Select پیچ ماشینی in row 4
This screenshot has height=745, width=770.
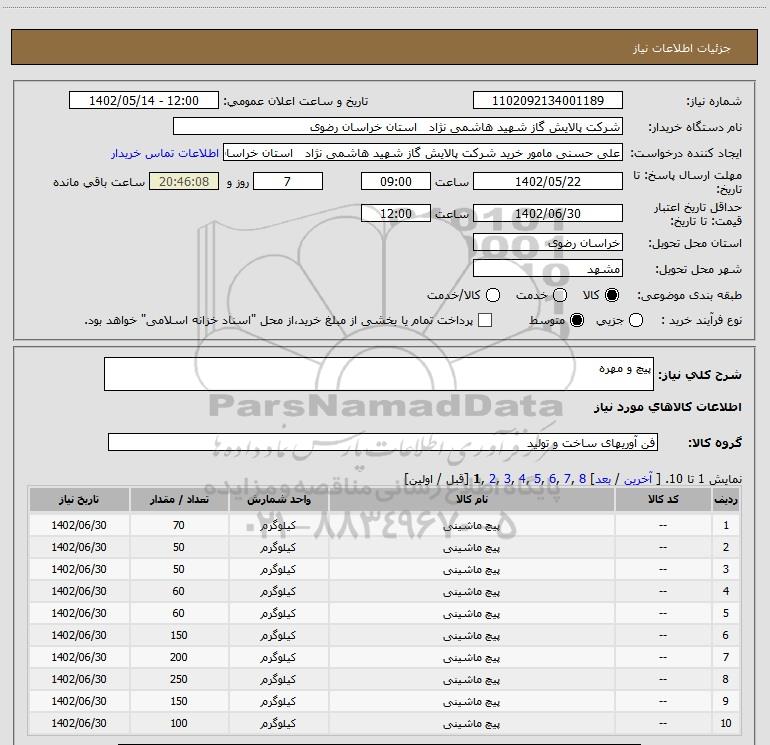471,591
